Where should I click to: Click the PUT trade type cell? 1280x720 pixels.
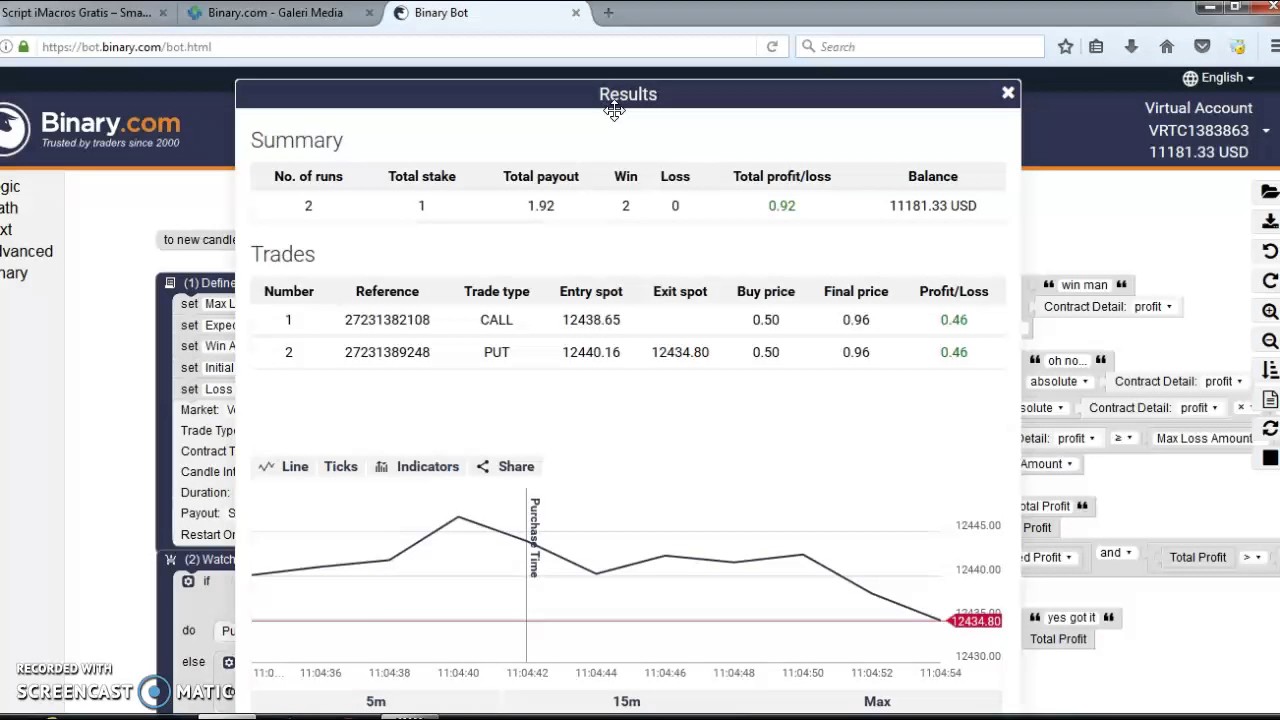click(496, 352)
